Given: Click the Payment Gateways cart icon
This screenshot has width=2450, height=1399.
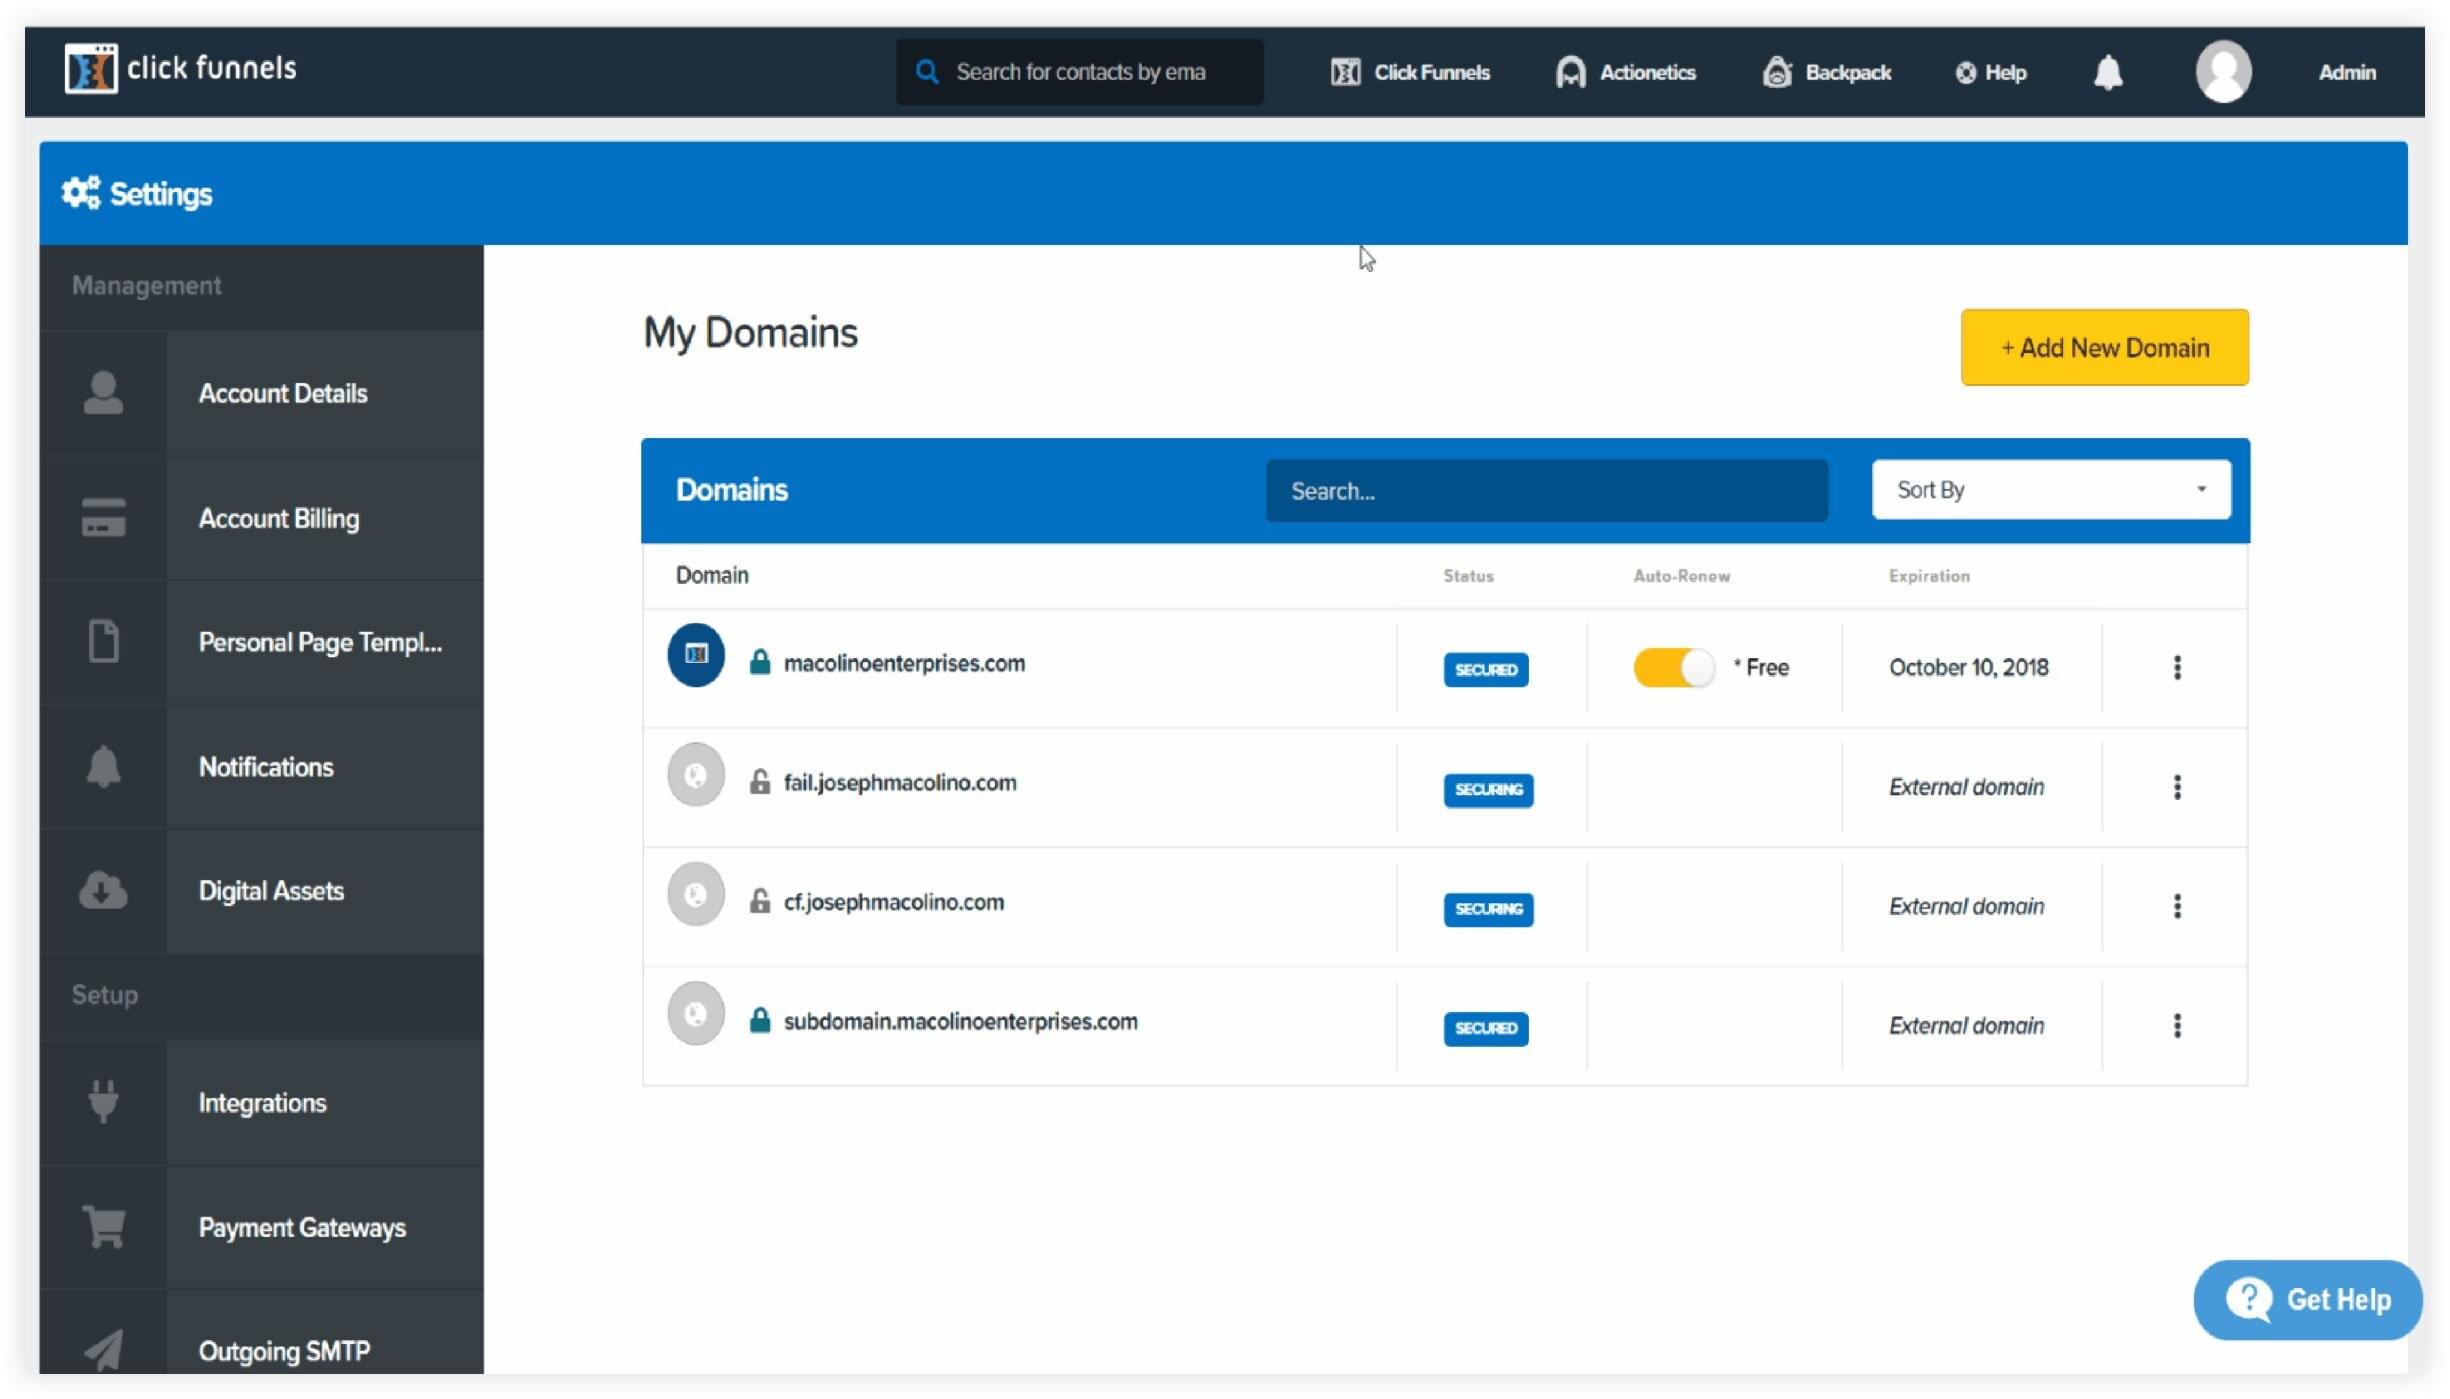Looking at the screenshot, I should click(x=103, y=1226).
